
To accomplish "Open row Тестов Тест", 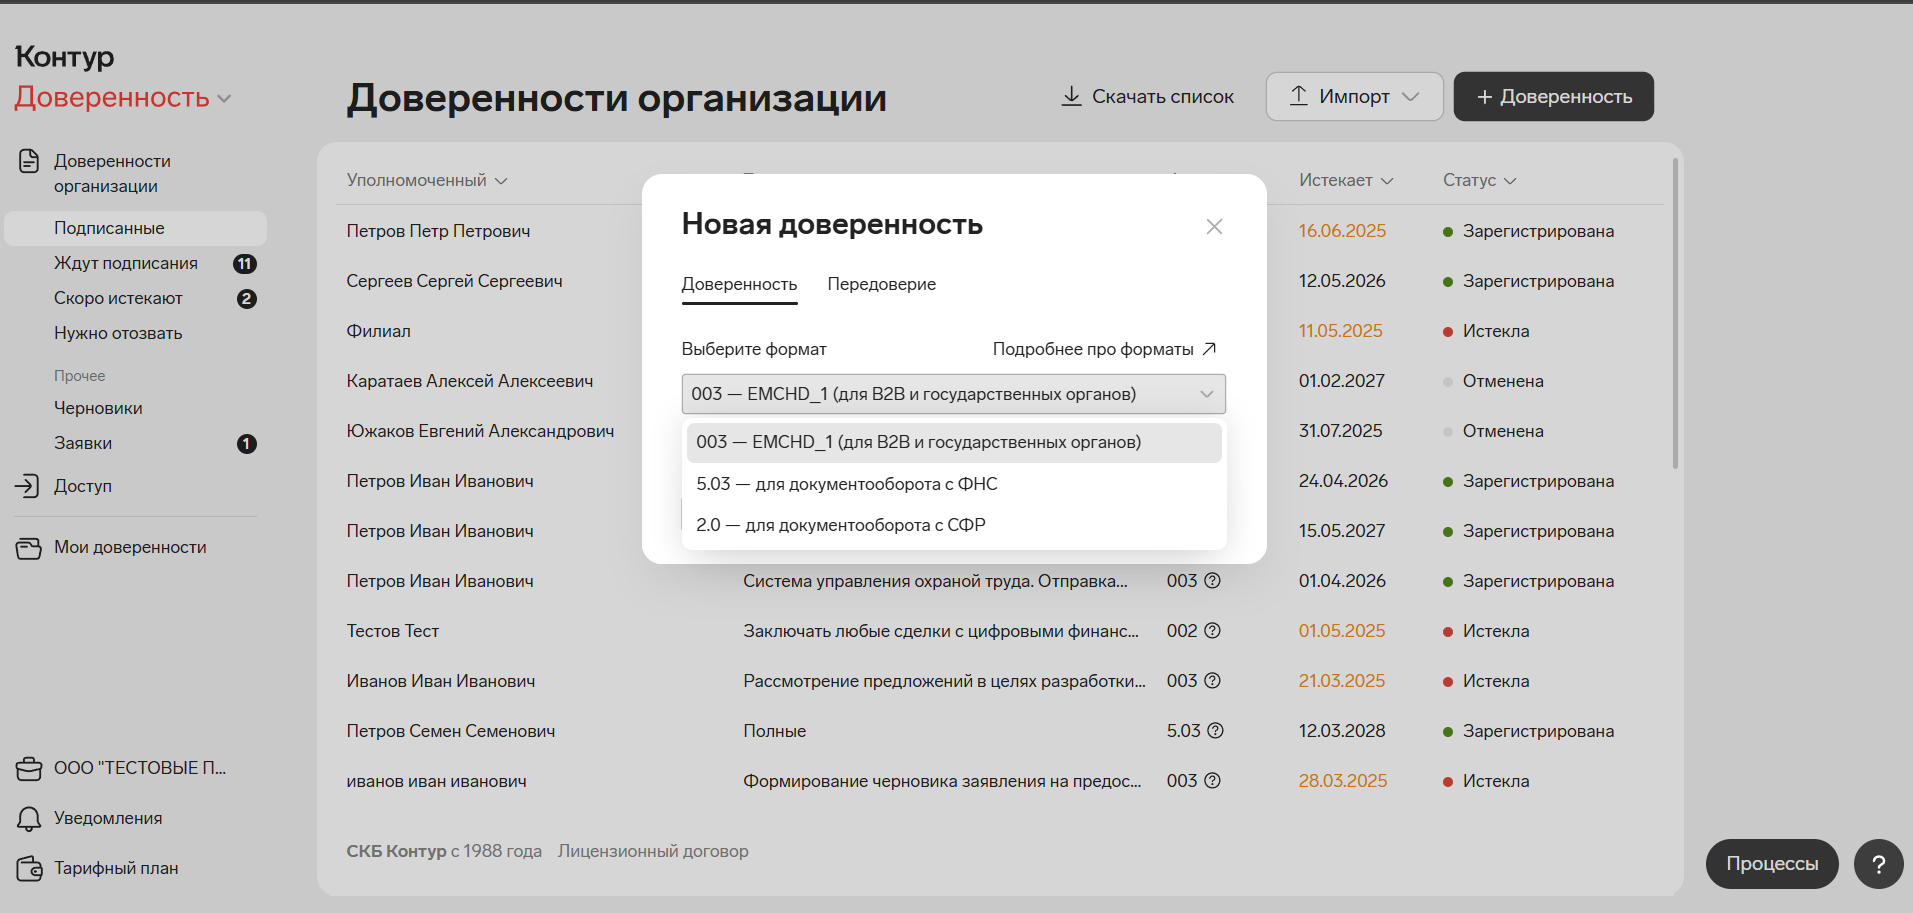I will point(392,631).
